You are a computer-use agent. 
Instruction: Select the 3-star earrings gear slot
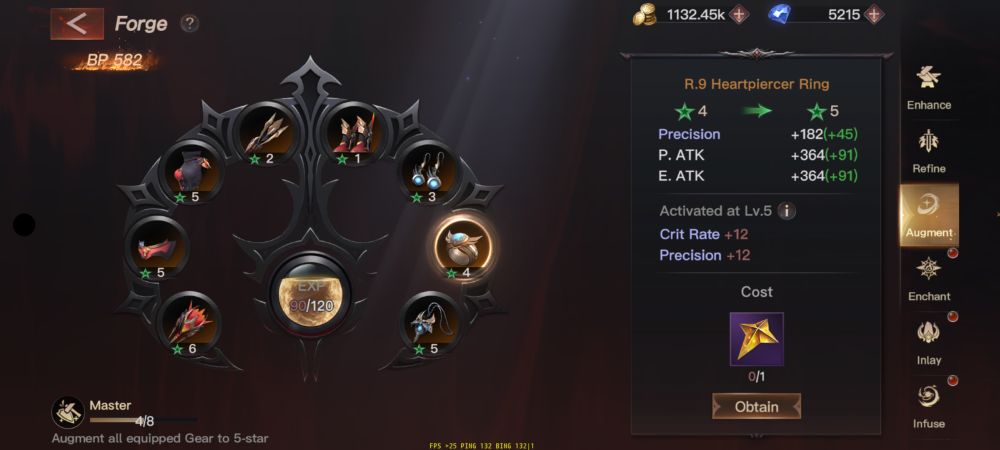pos(427,172)
